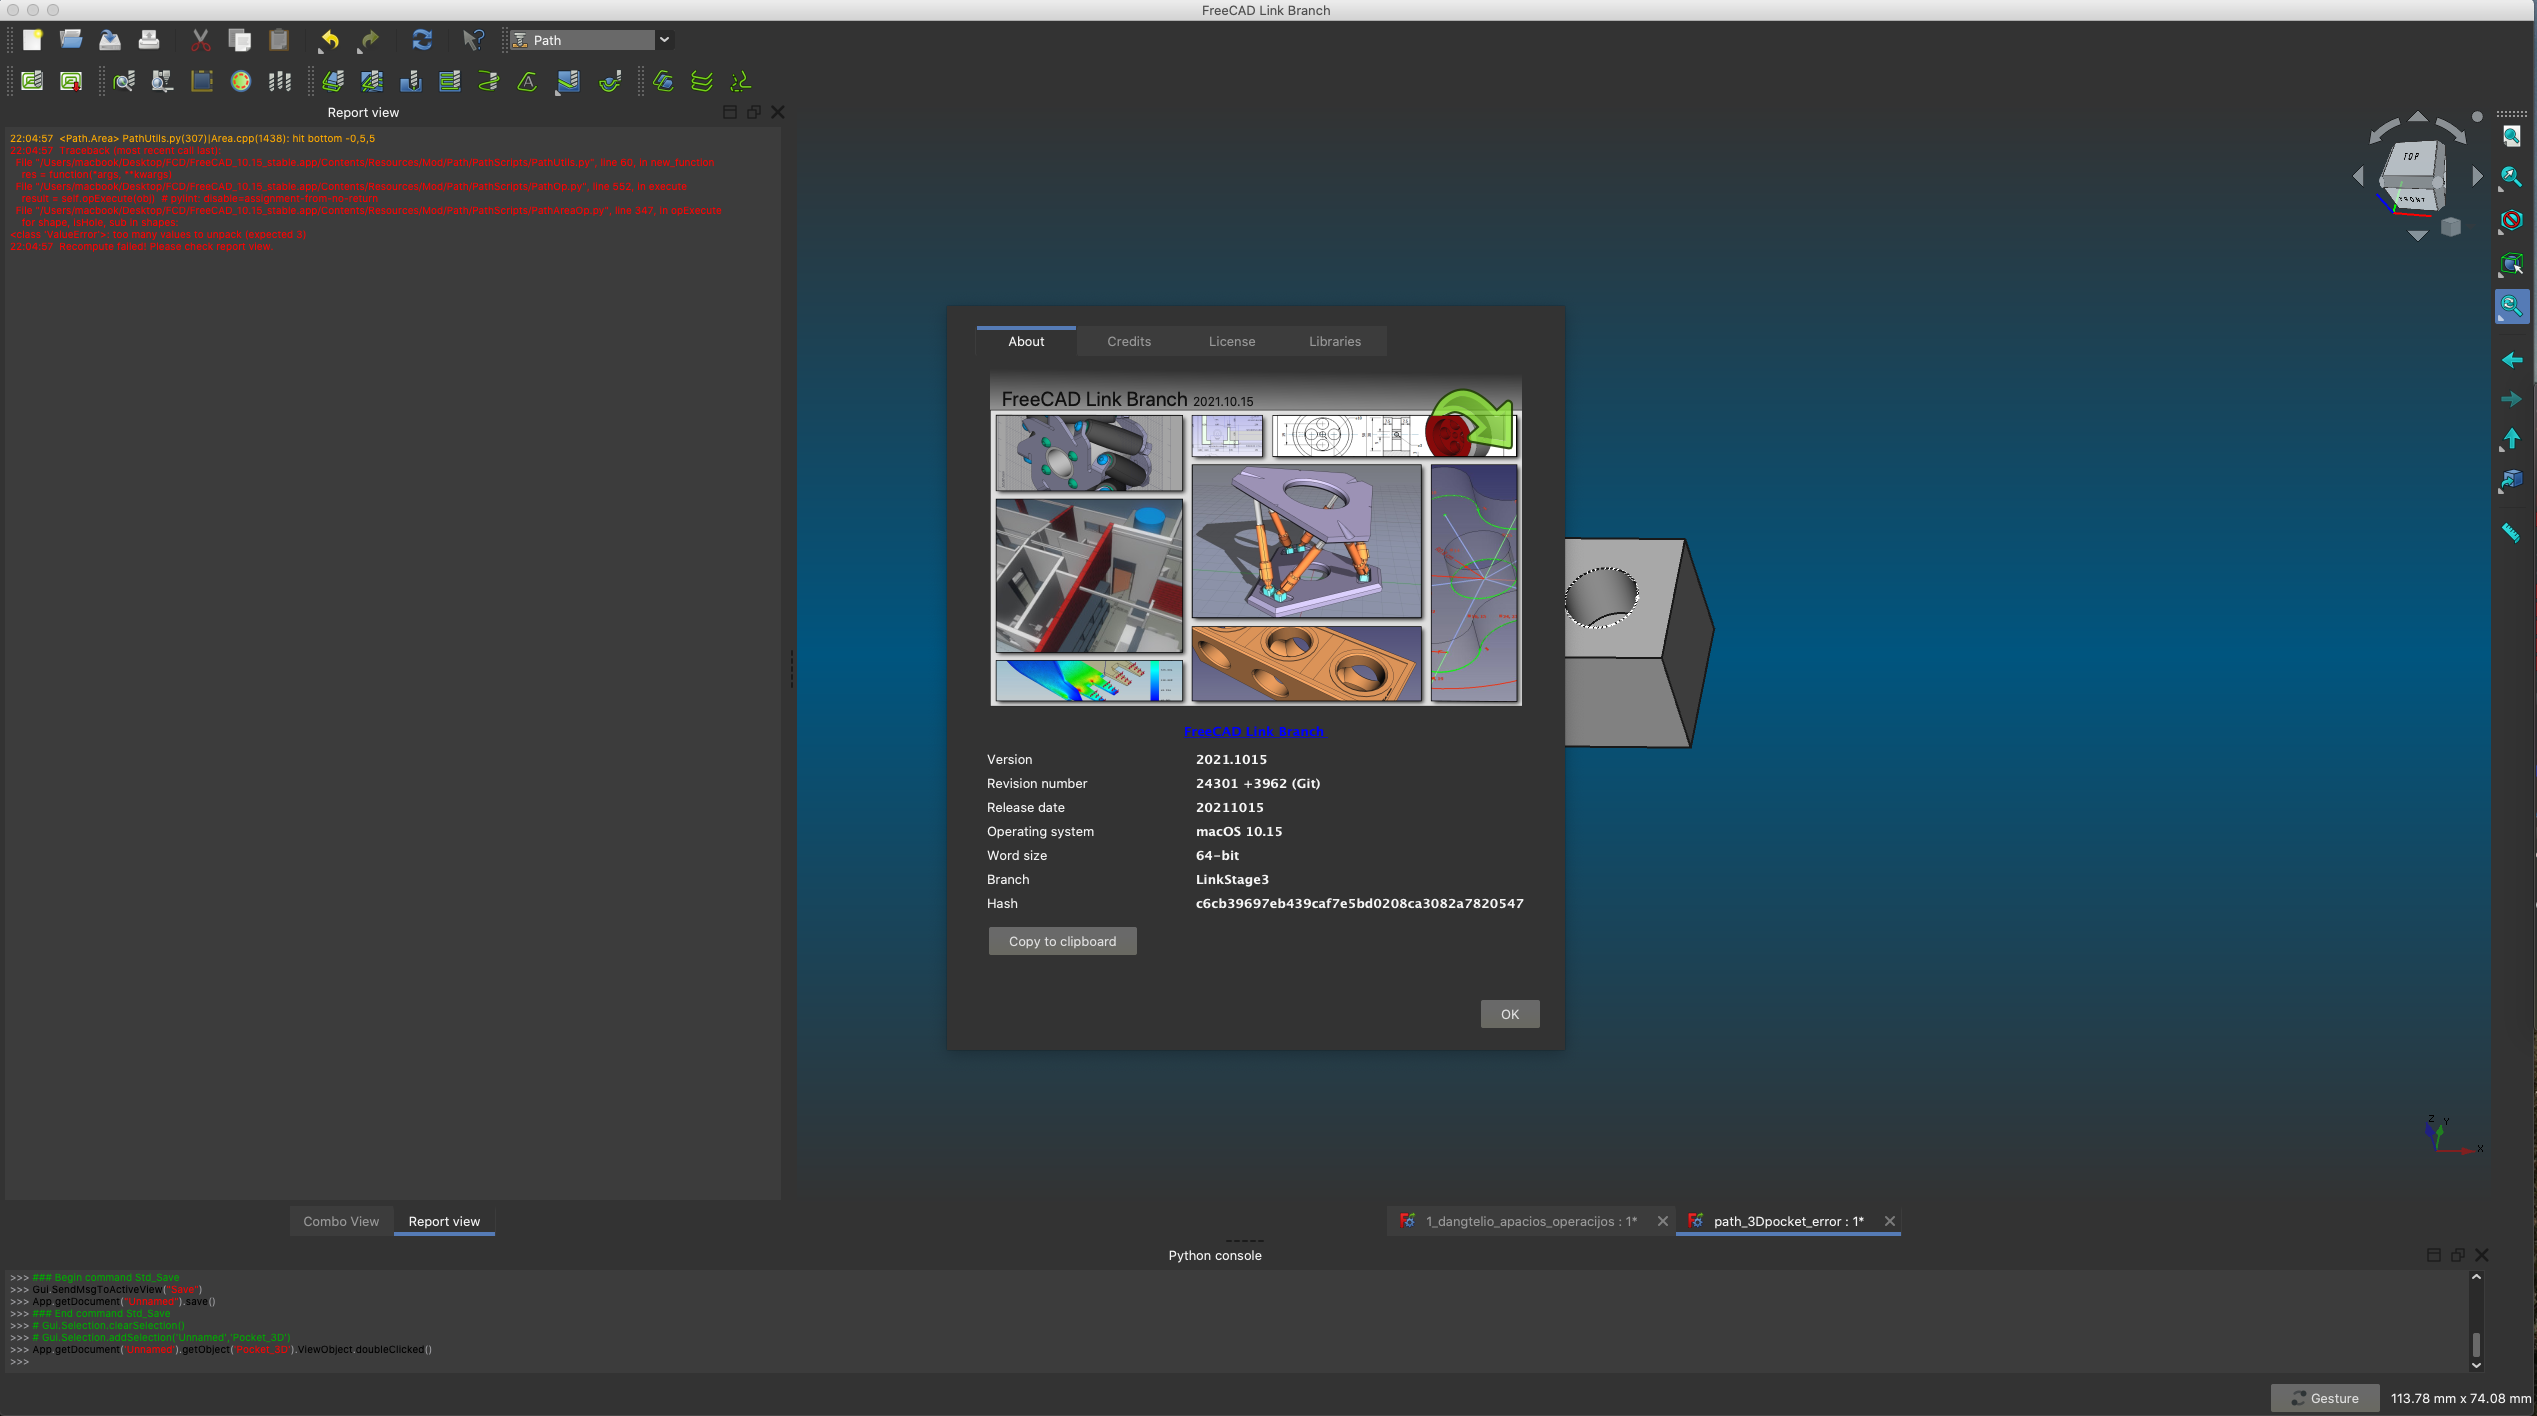Select the Measure distance tool
Image resolution: width=2537 pixels, height=1416 pixels.
point(2511,530)
